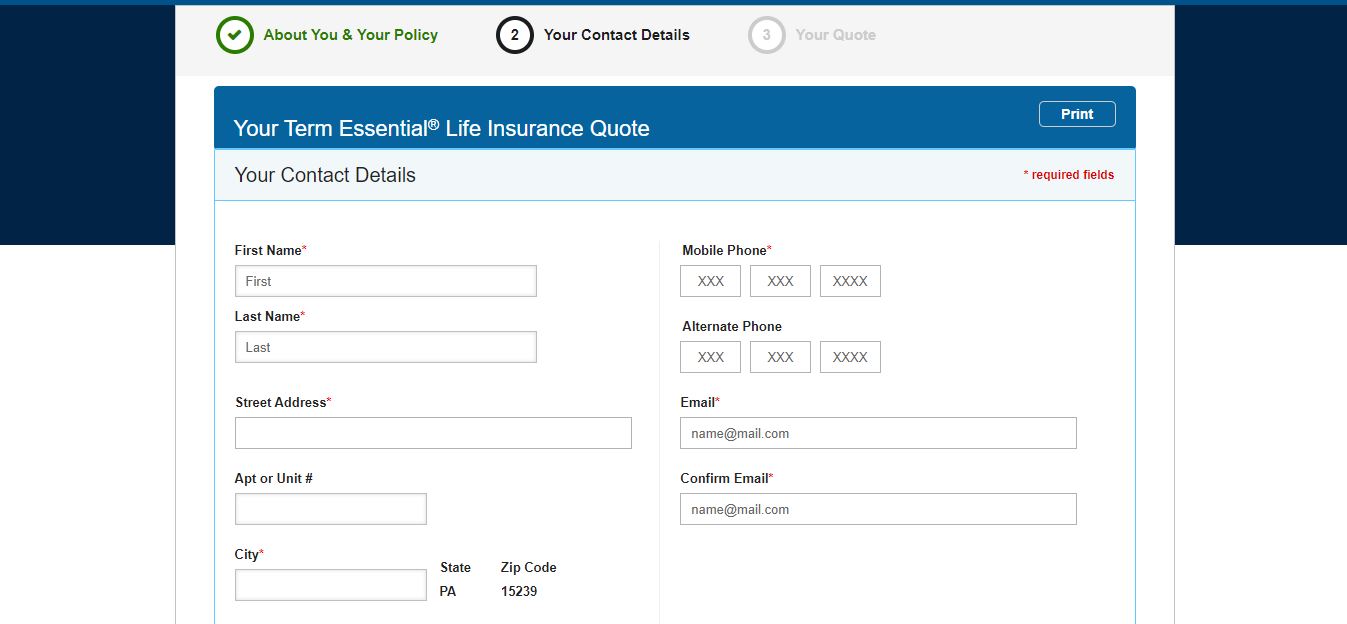Click the Apt or Unit # field

[x=331, y=509]
